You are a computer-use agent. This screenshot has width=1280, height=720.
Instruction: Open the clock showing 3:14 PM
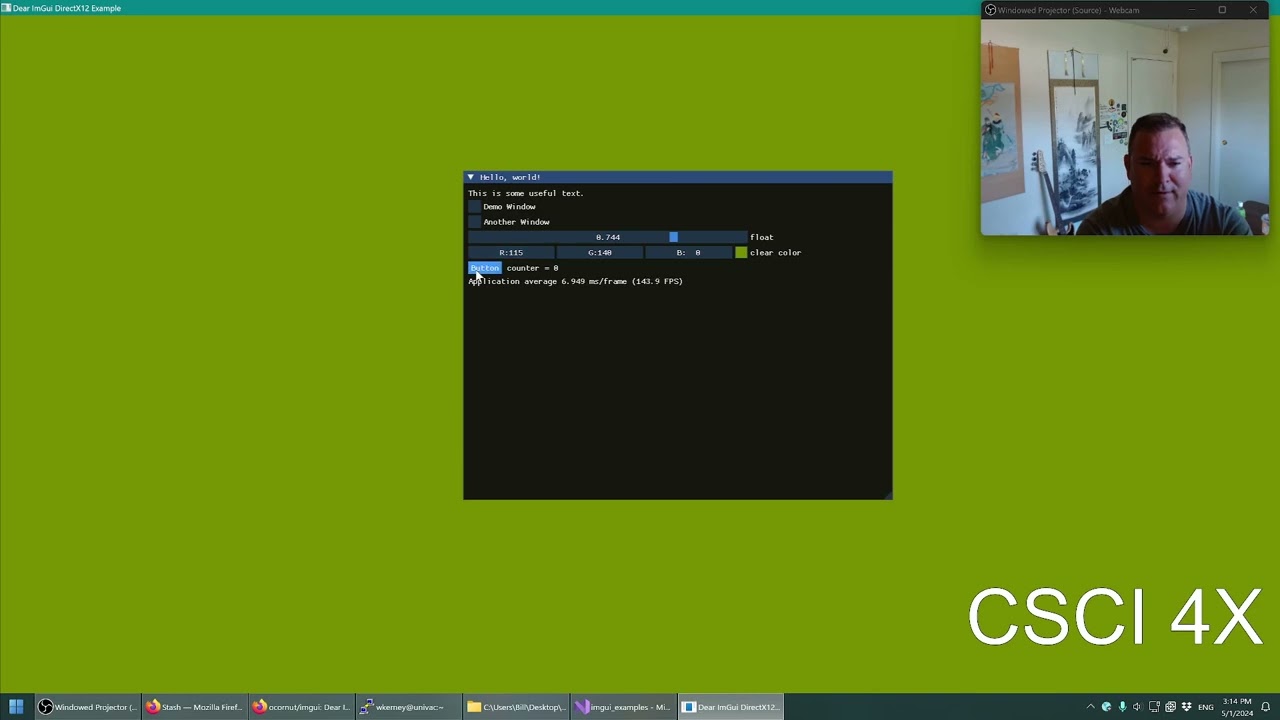point(1237,707)
